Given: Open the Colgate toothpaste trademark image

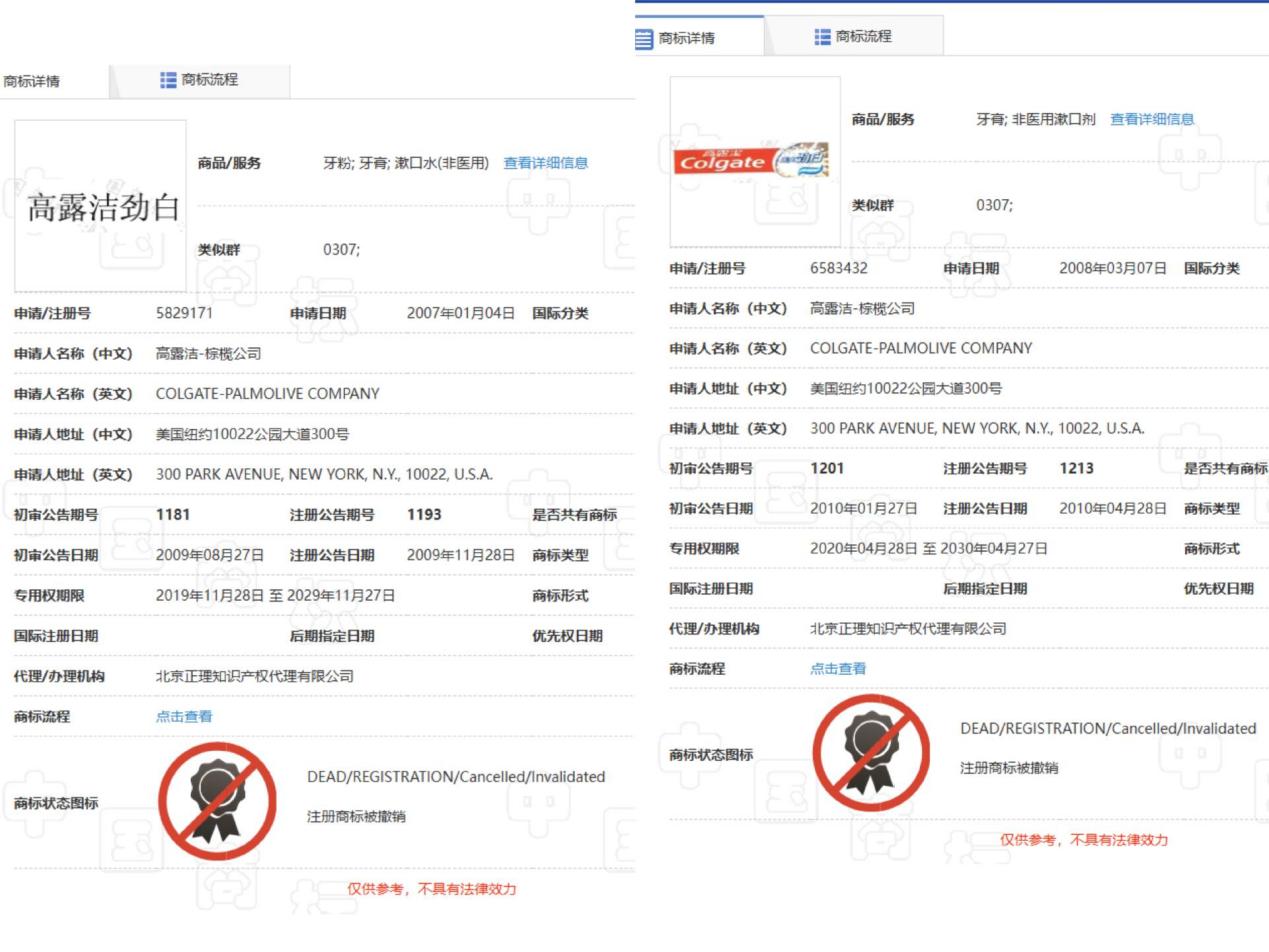Looking at the screenshot, I should [x=755, y=162].
